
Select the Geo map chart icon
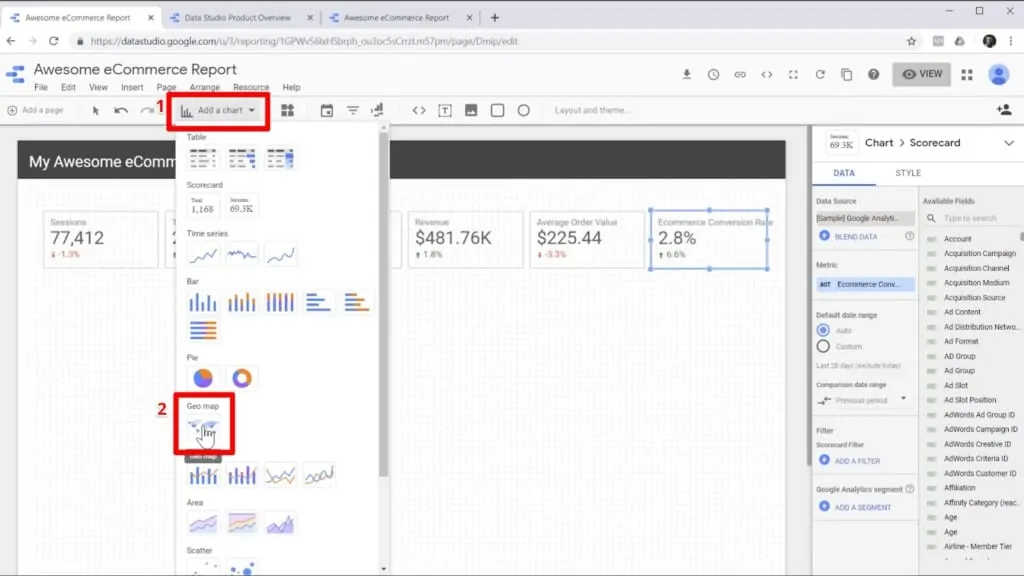(x=203, y=428)
